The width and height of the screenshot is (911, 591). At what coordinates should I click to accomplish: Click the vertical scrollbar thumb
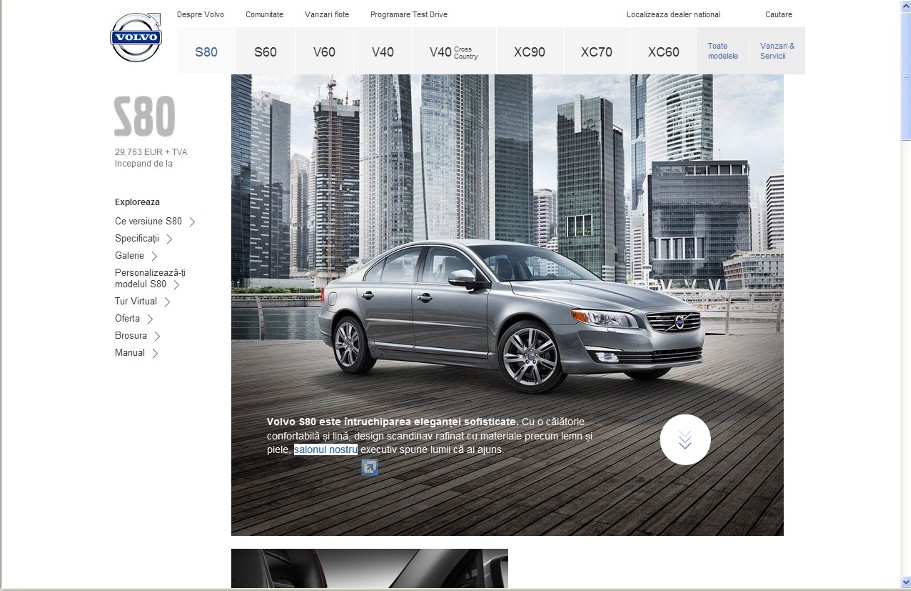coord(905,77)
